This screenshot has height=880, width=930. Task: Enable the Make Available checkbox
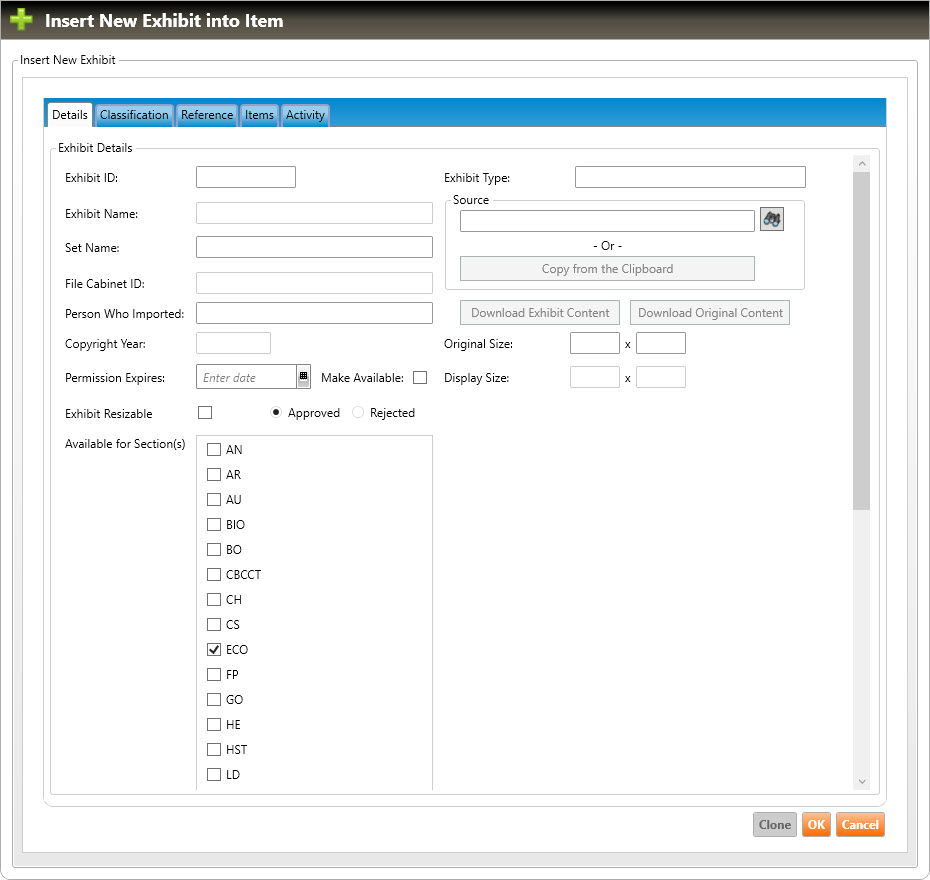(420, 377)
